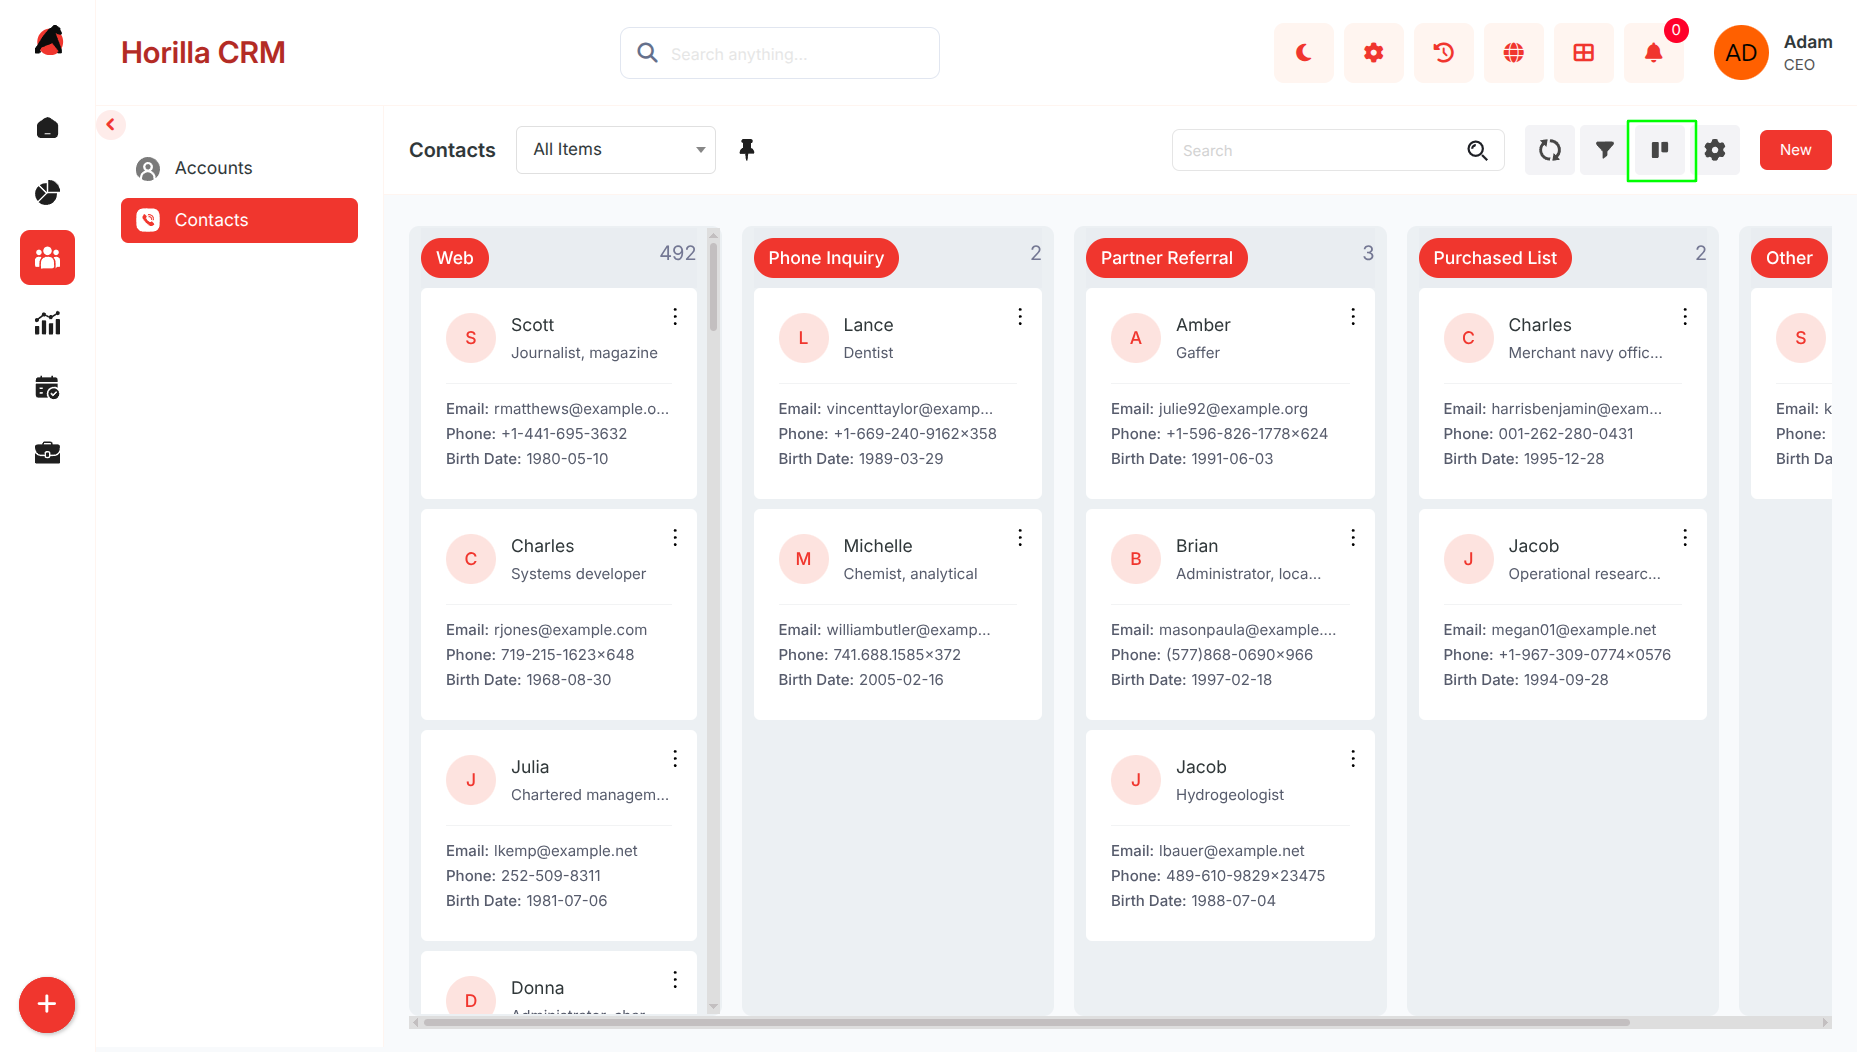Collapse the side menu with the chevron
The image size is (1857, 1052).
pyautogui.click(x=111, y=125)
